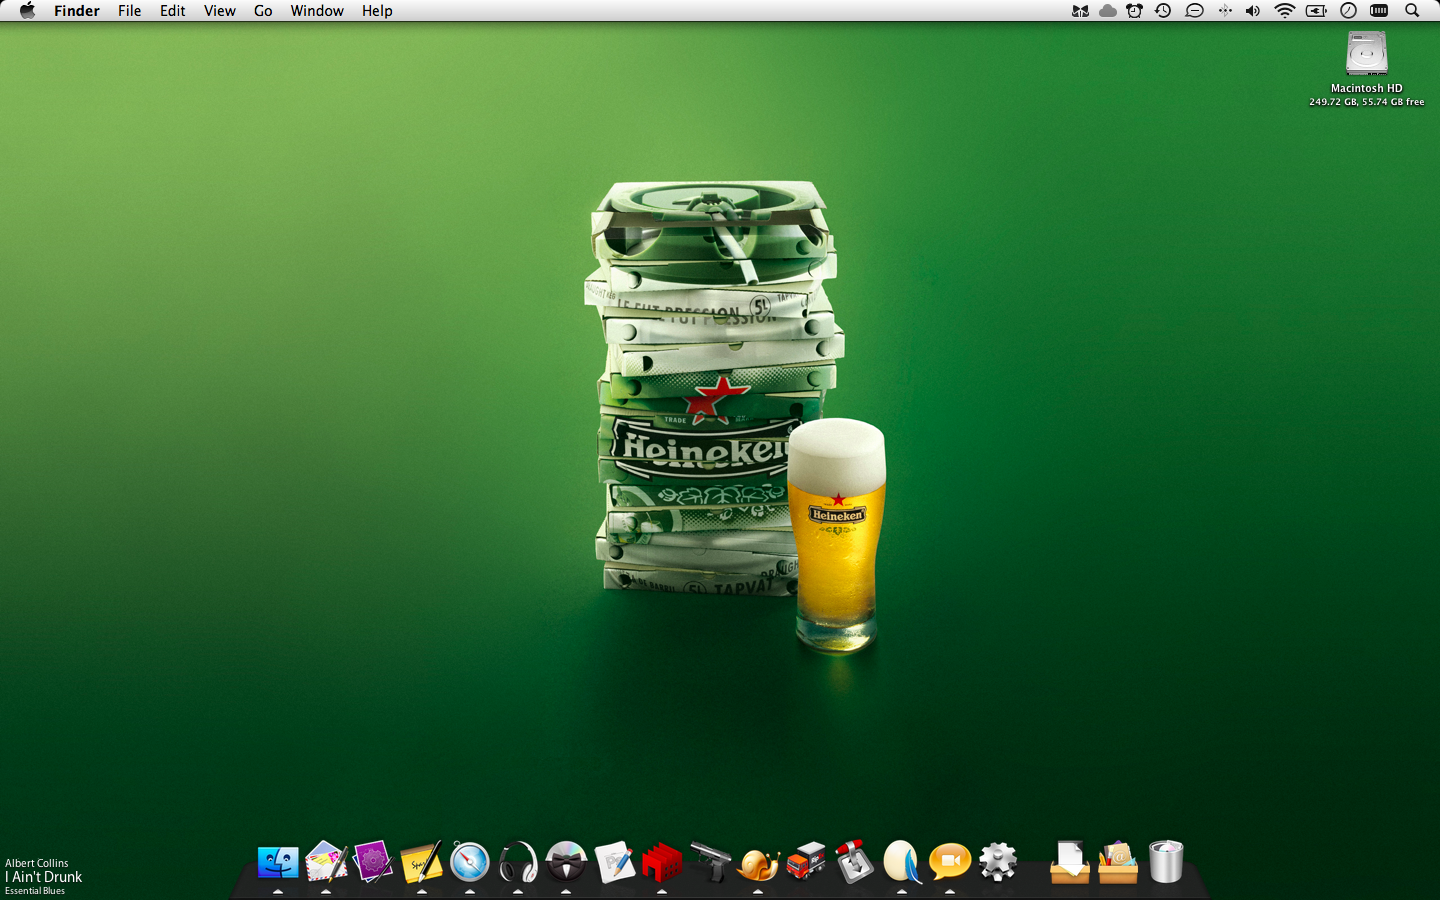
Task: Open the red building blocks app
Action: (662, 862)
